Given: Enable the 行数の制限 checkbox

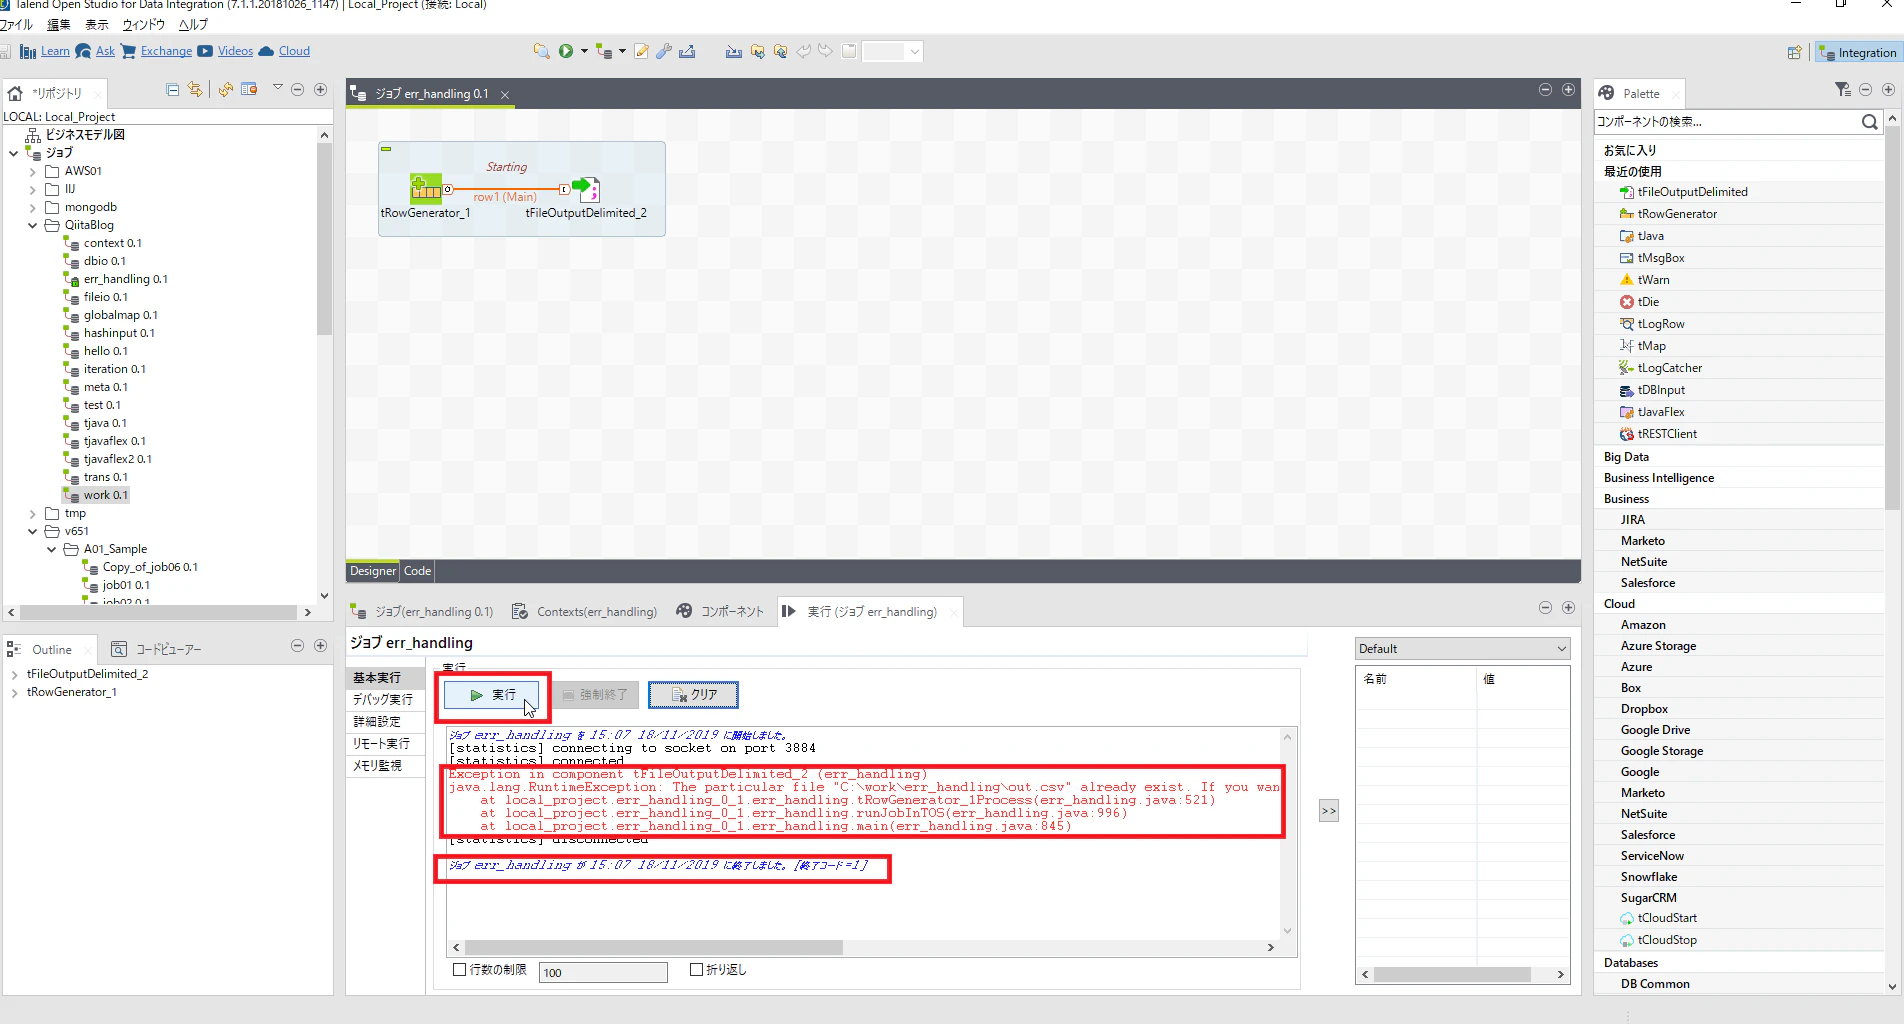Looking at the screenshot, I should (x=460, y=970).
